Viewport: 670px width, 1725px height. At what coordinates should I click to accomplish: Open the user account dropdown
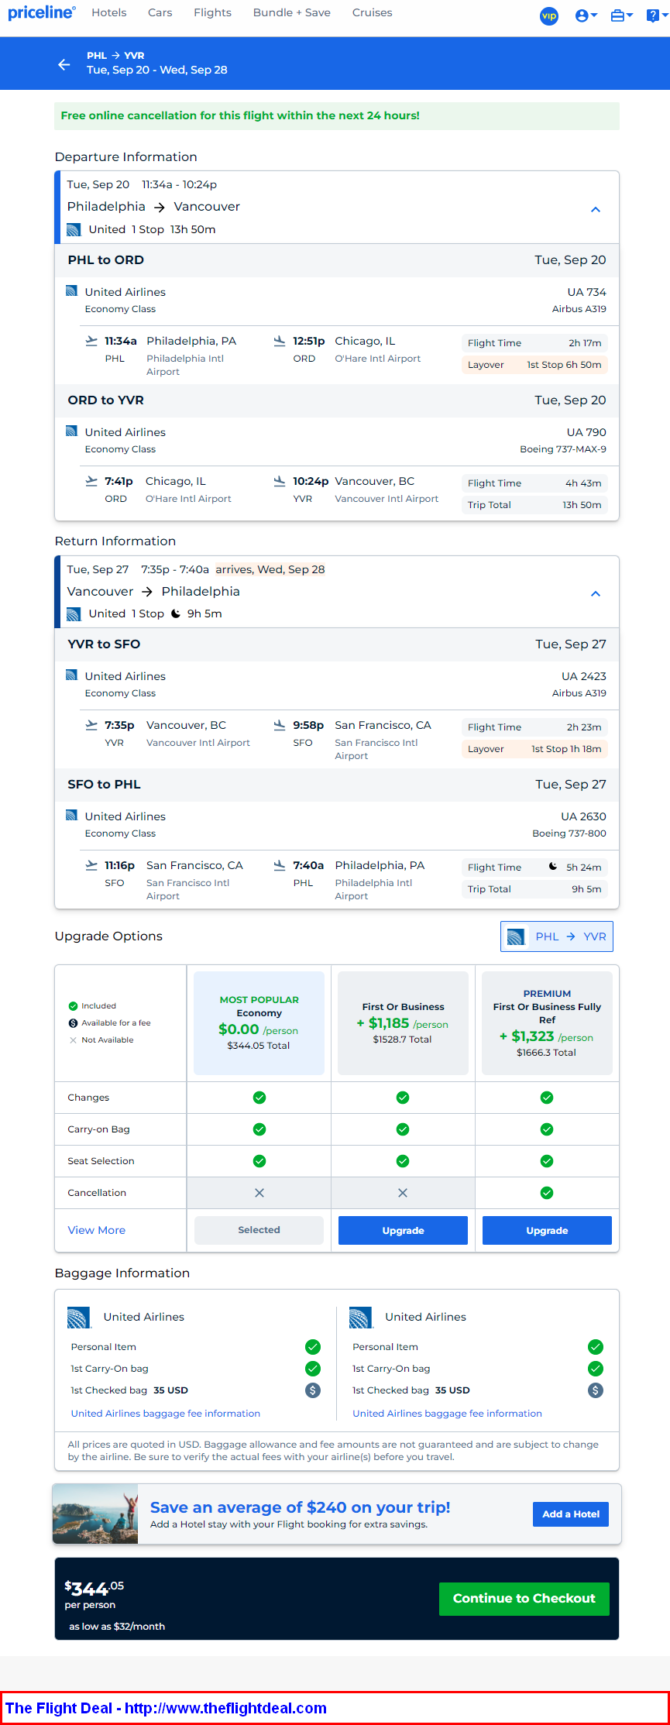tap(586, 16)
